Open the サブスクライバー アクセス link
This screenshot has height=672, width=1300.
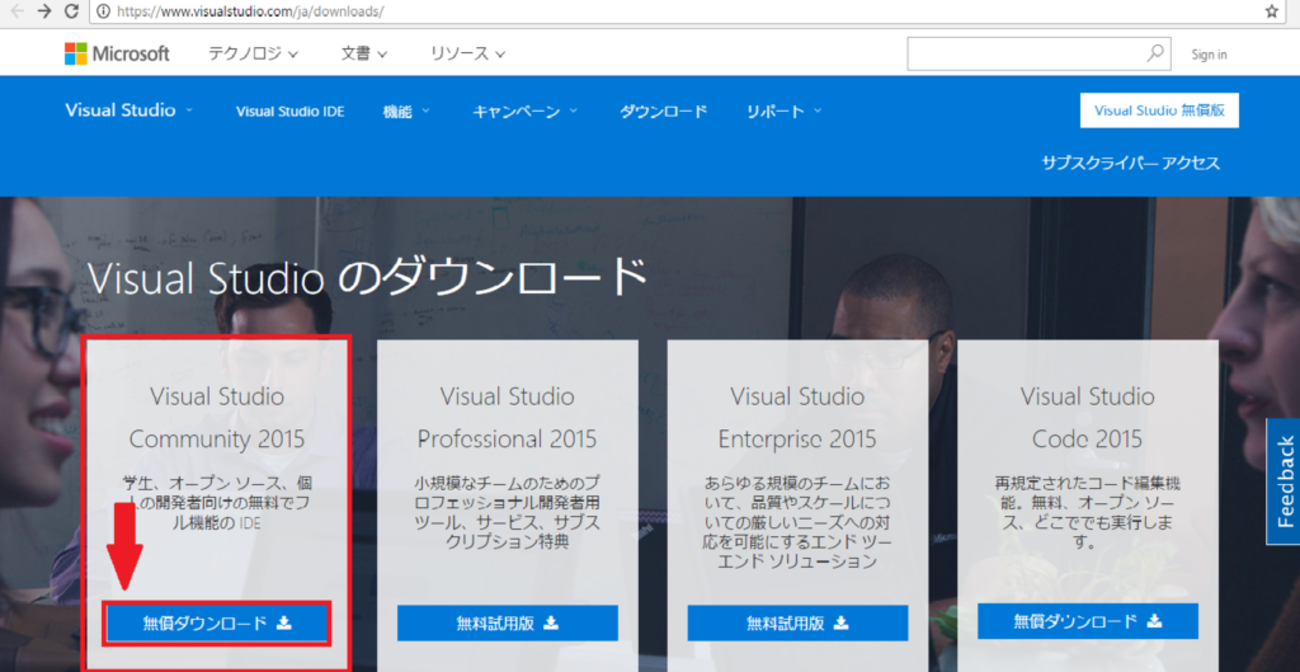tap(1131, 163)
